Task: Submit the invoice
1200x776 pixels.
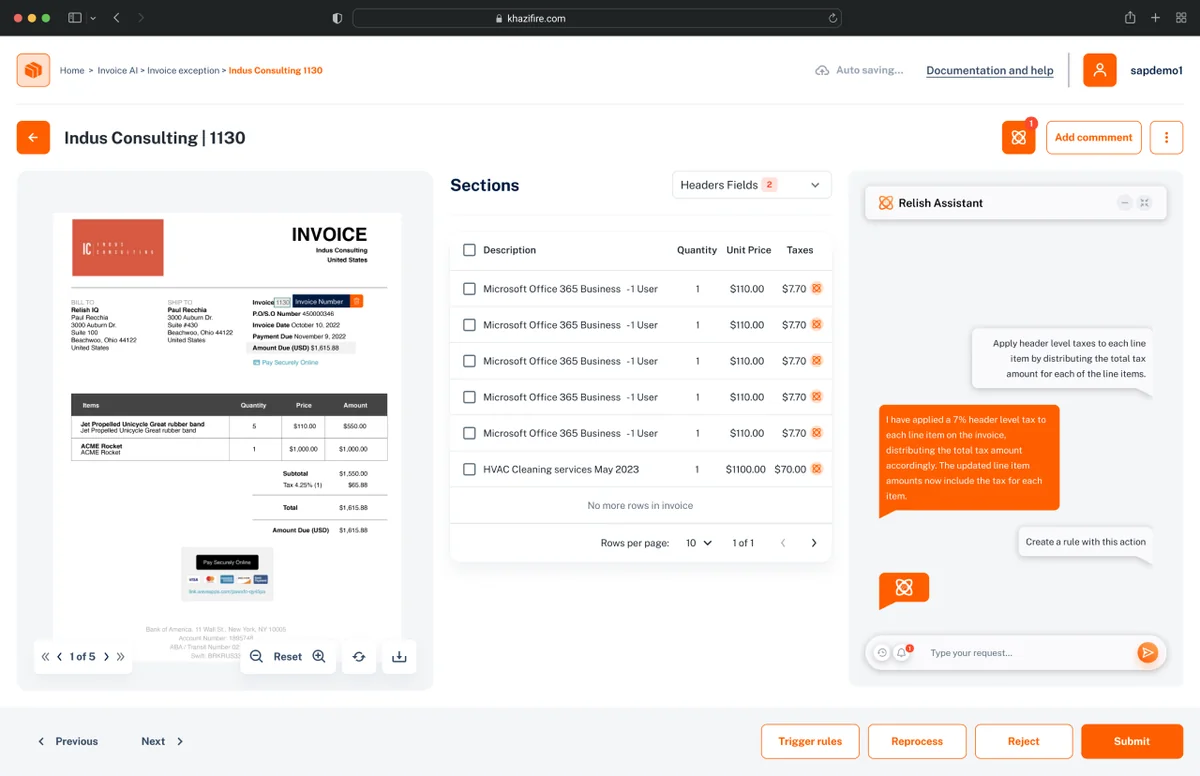Action: (1132, 741)
